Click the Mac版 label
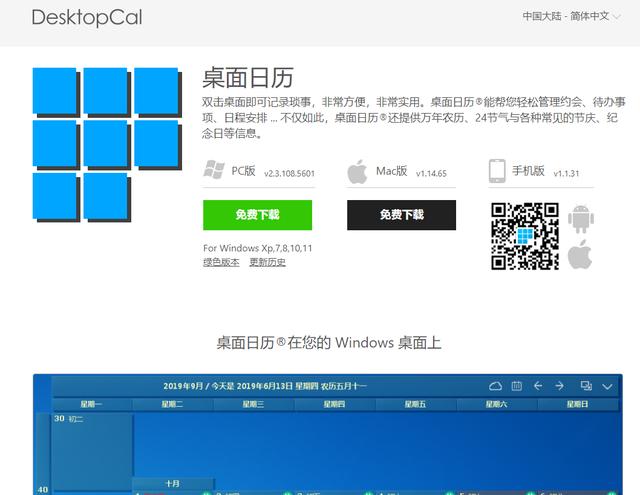The width and height of the screenshot is (640, 495). [391, 171]
